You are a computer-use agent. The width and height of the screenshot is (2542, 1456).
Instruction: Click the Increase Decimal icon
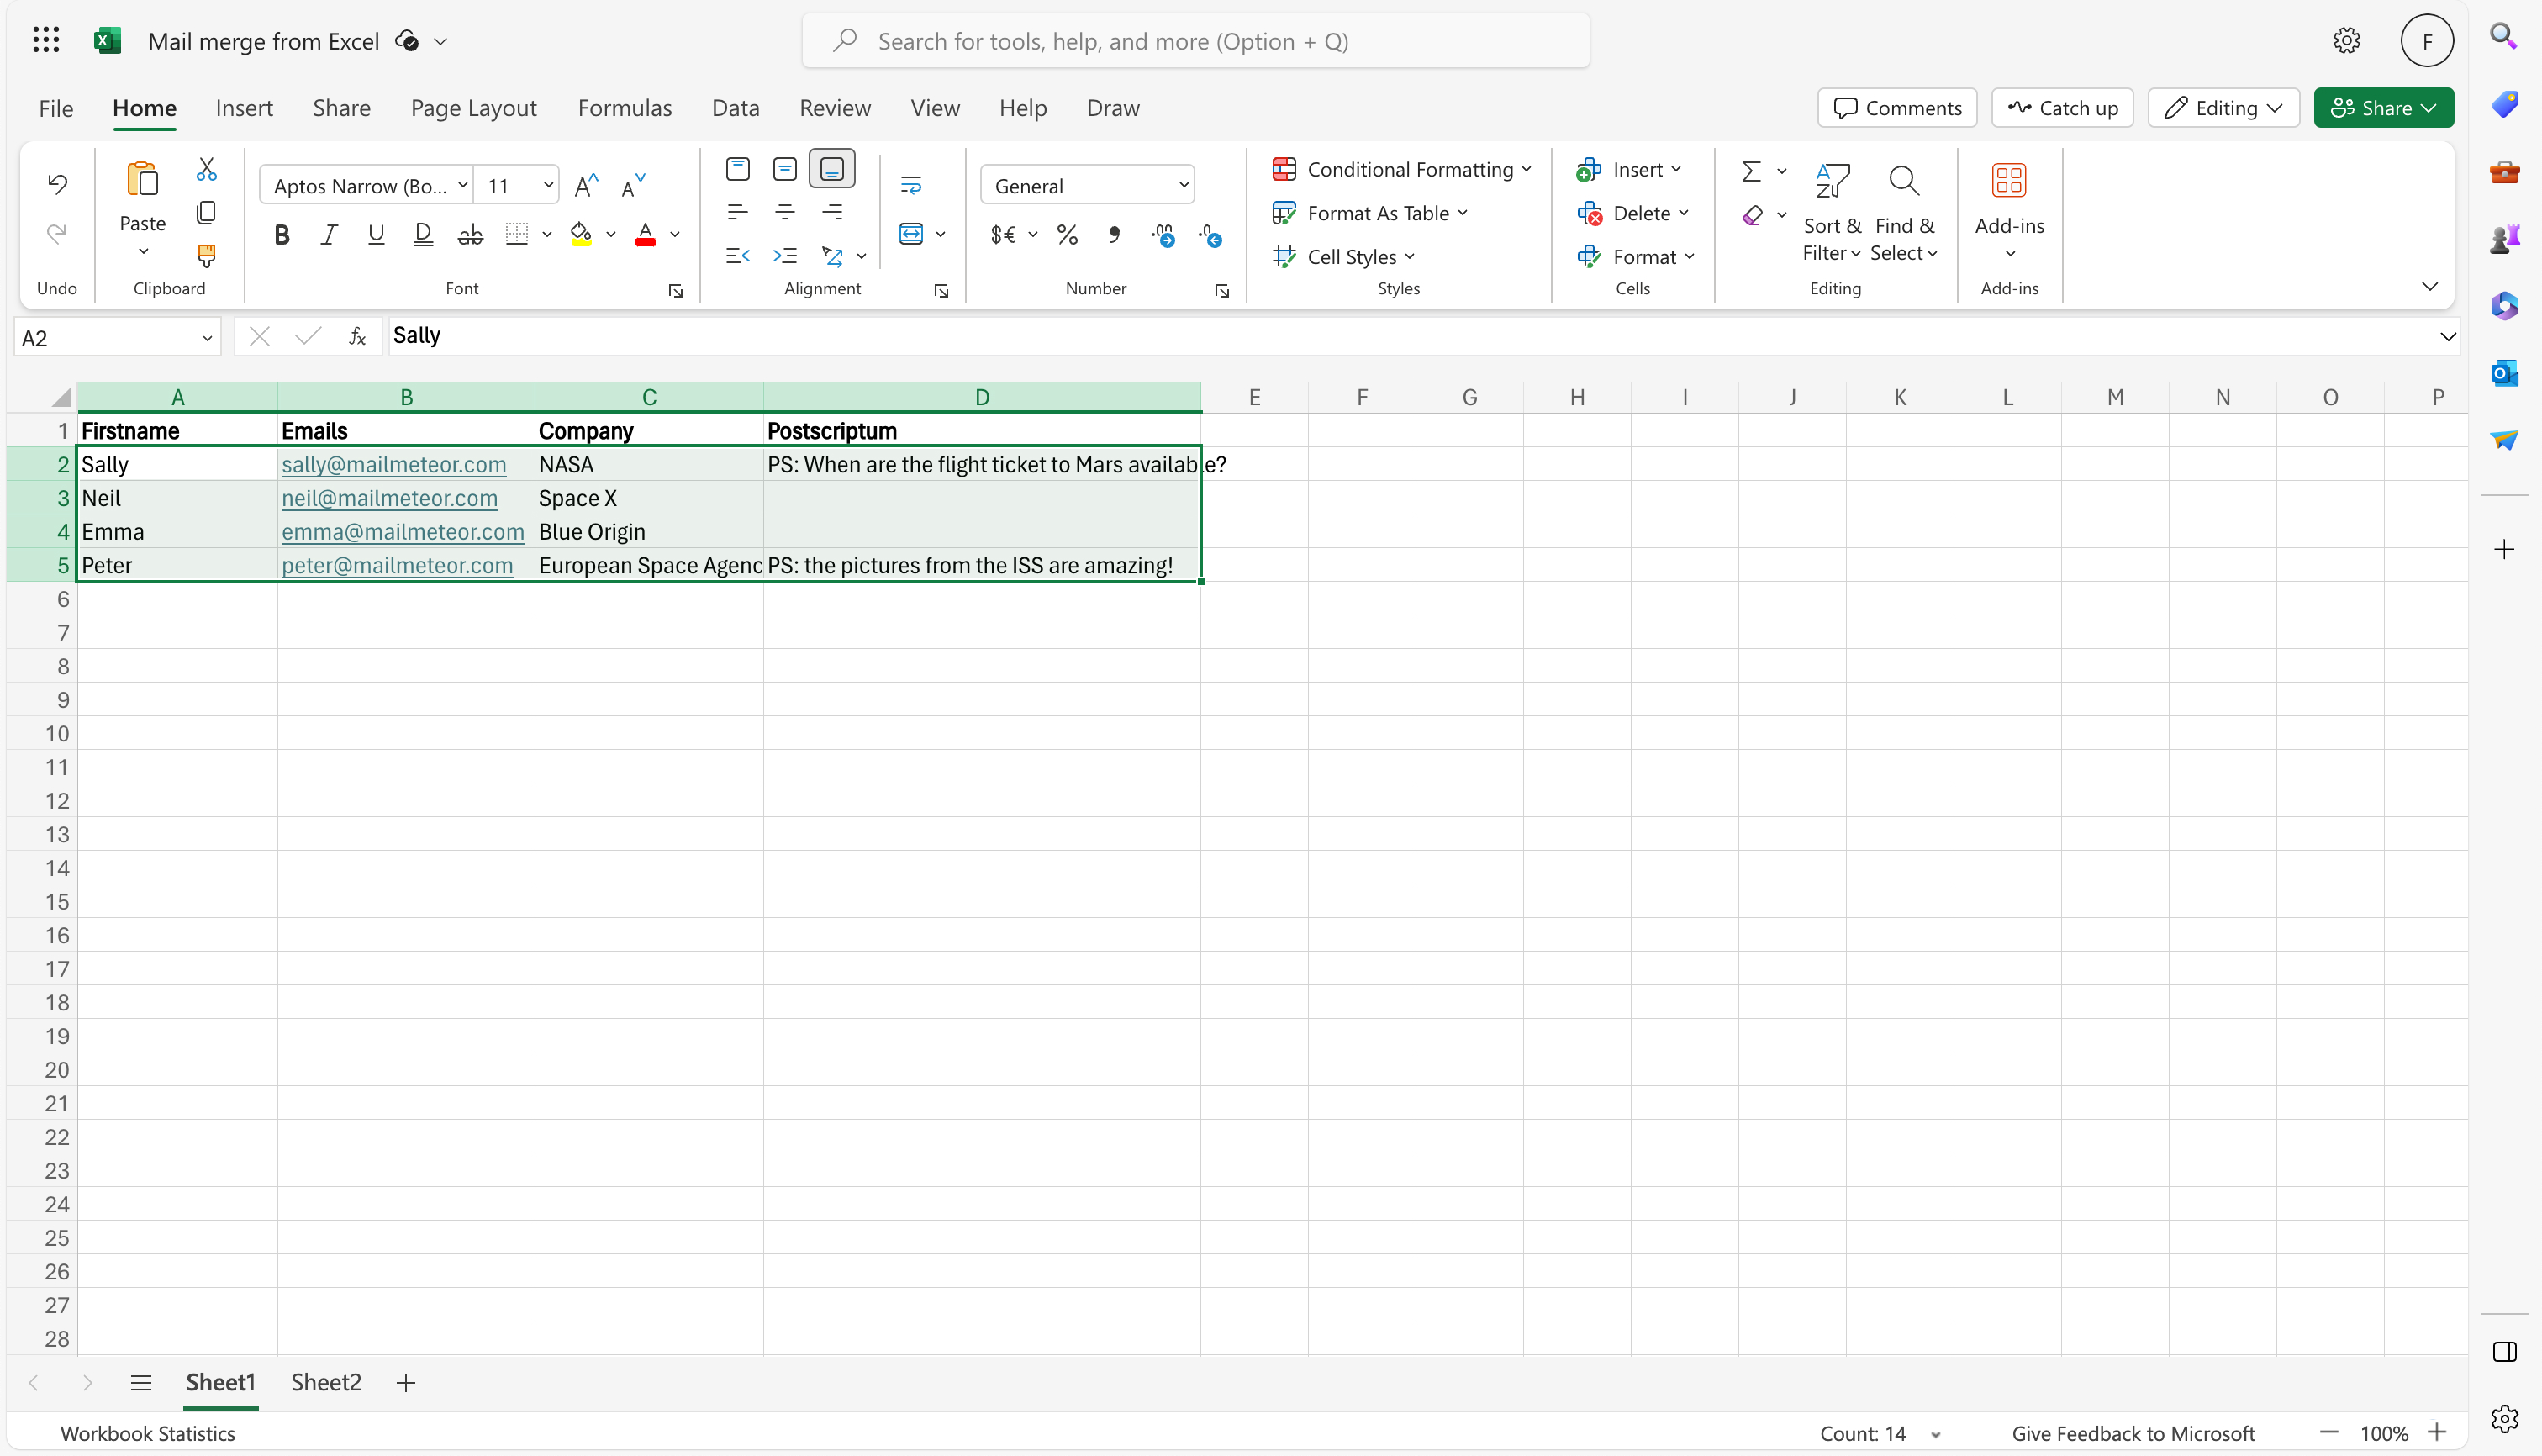(x=1163, y=235)
